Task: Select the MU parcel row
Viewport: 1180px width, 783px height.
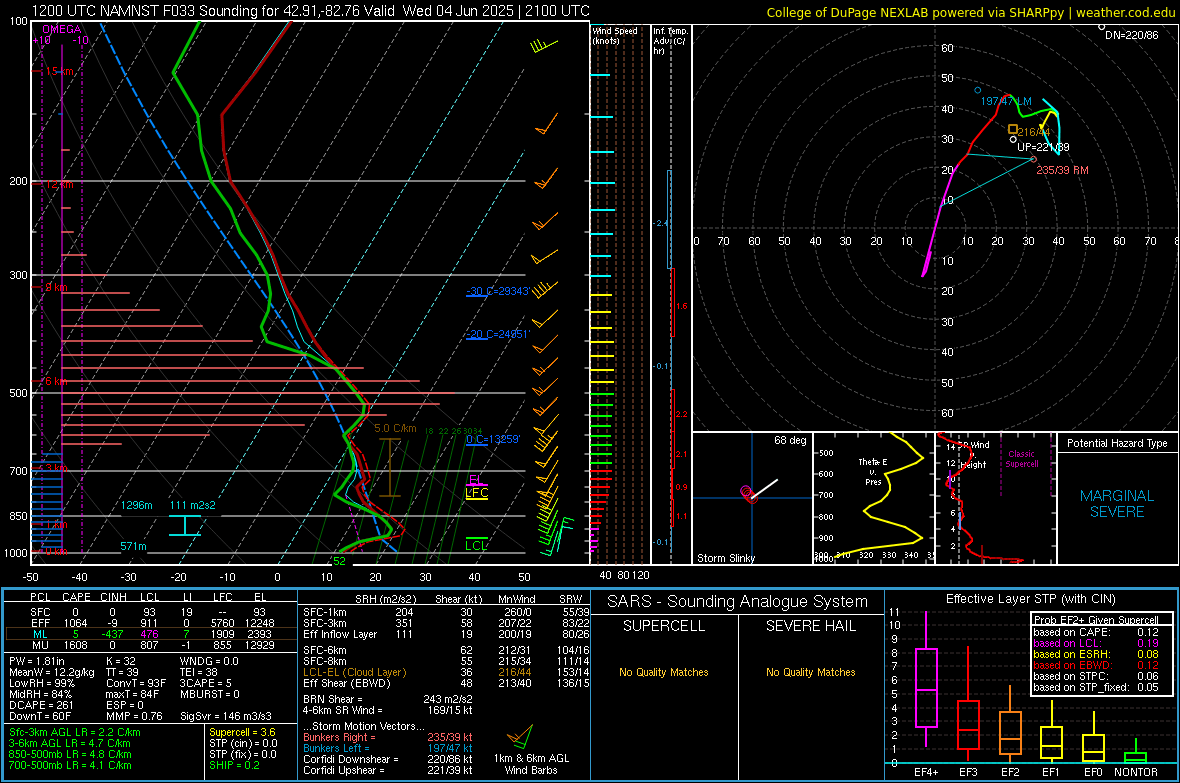Action: 151,645
